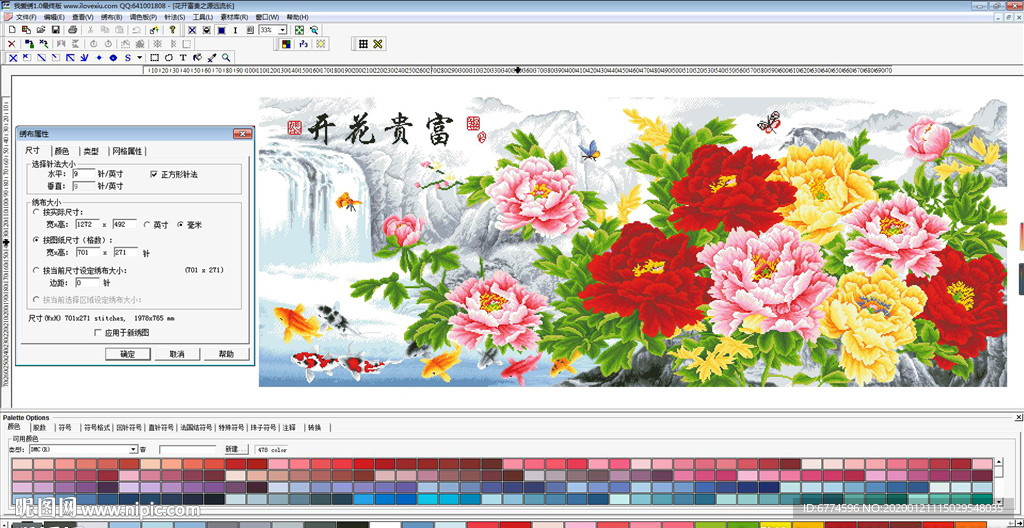
Task: Click the four-color palette squares icon
Action: click(287, 44)
